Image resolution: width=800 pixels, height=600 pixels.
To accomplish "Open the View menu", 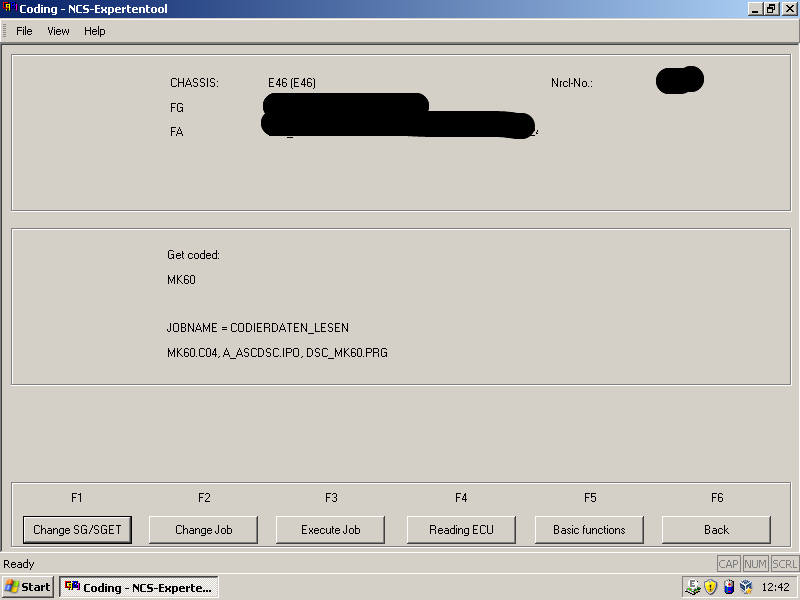I will [x=58, y=31].
